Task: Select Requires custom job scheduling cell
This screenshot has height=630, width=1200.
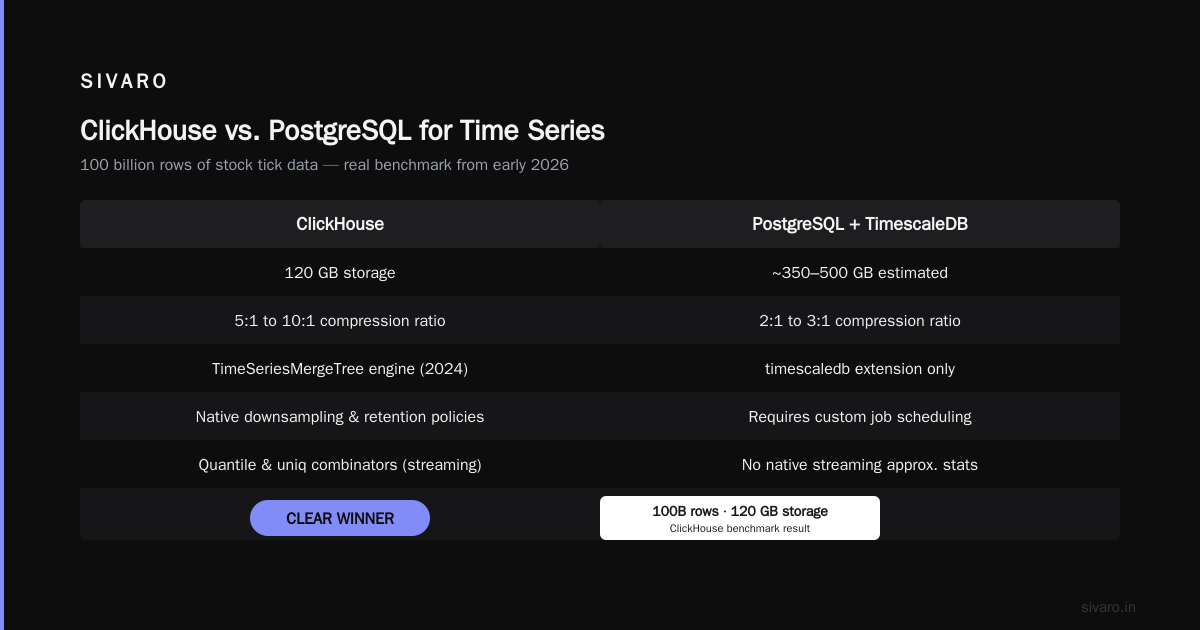Action: pyautogui.click(x=860, y=416)
